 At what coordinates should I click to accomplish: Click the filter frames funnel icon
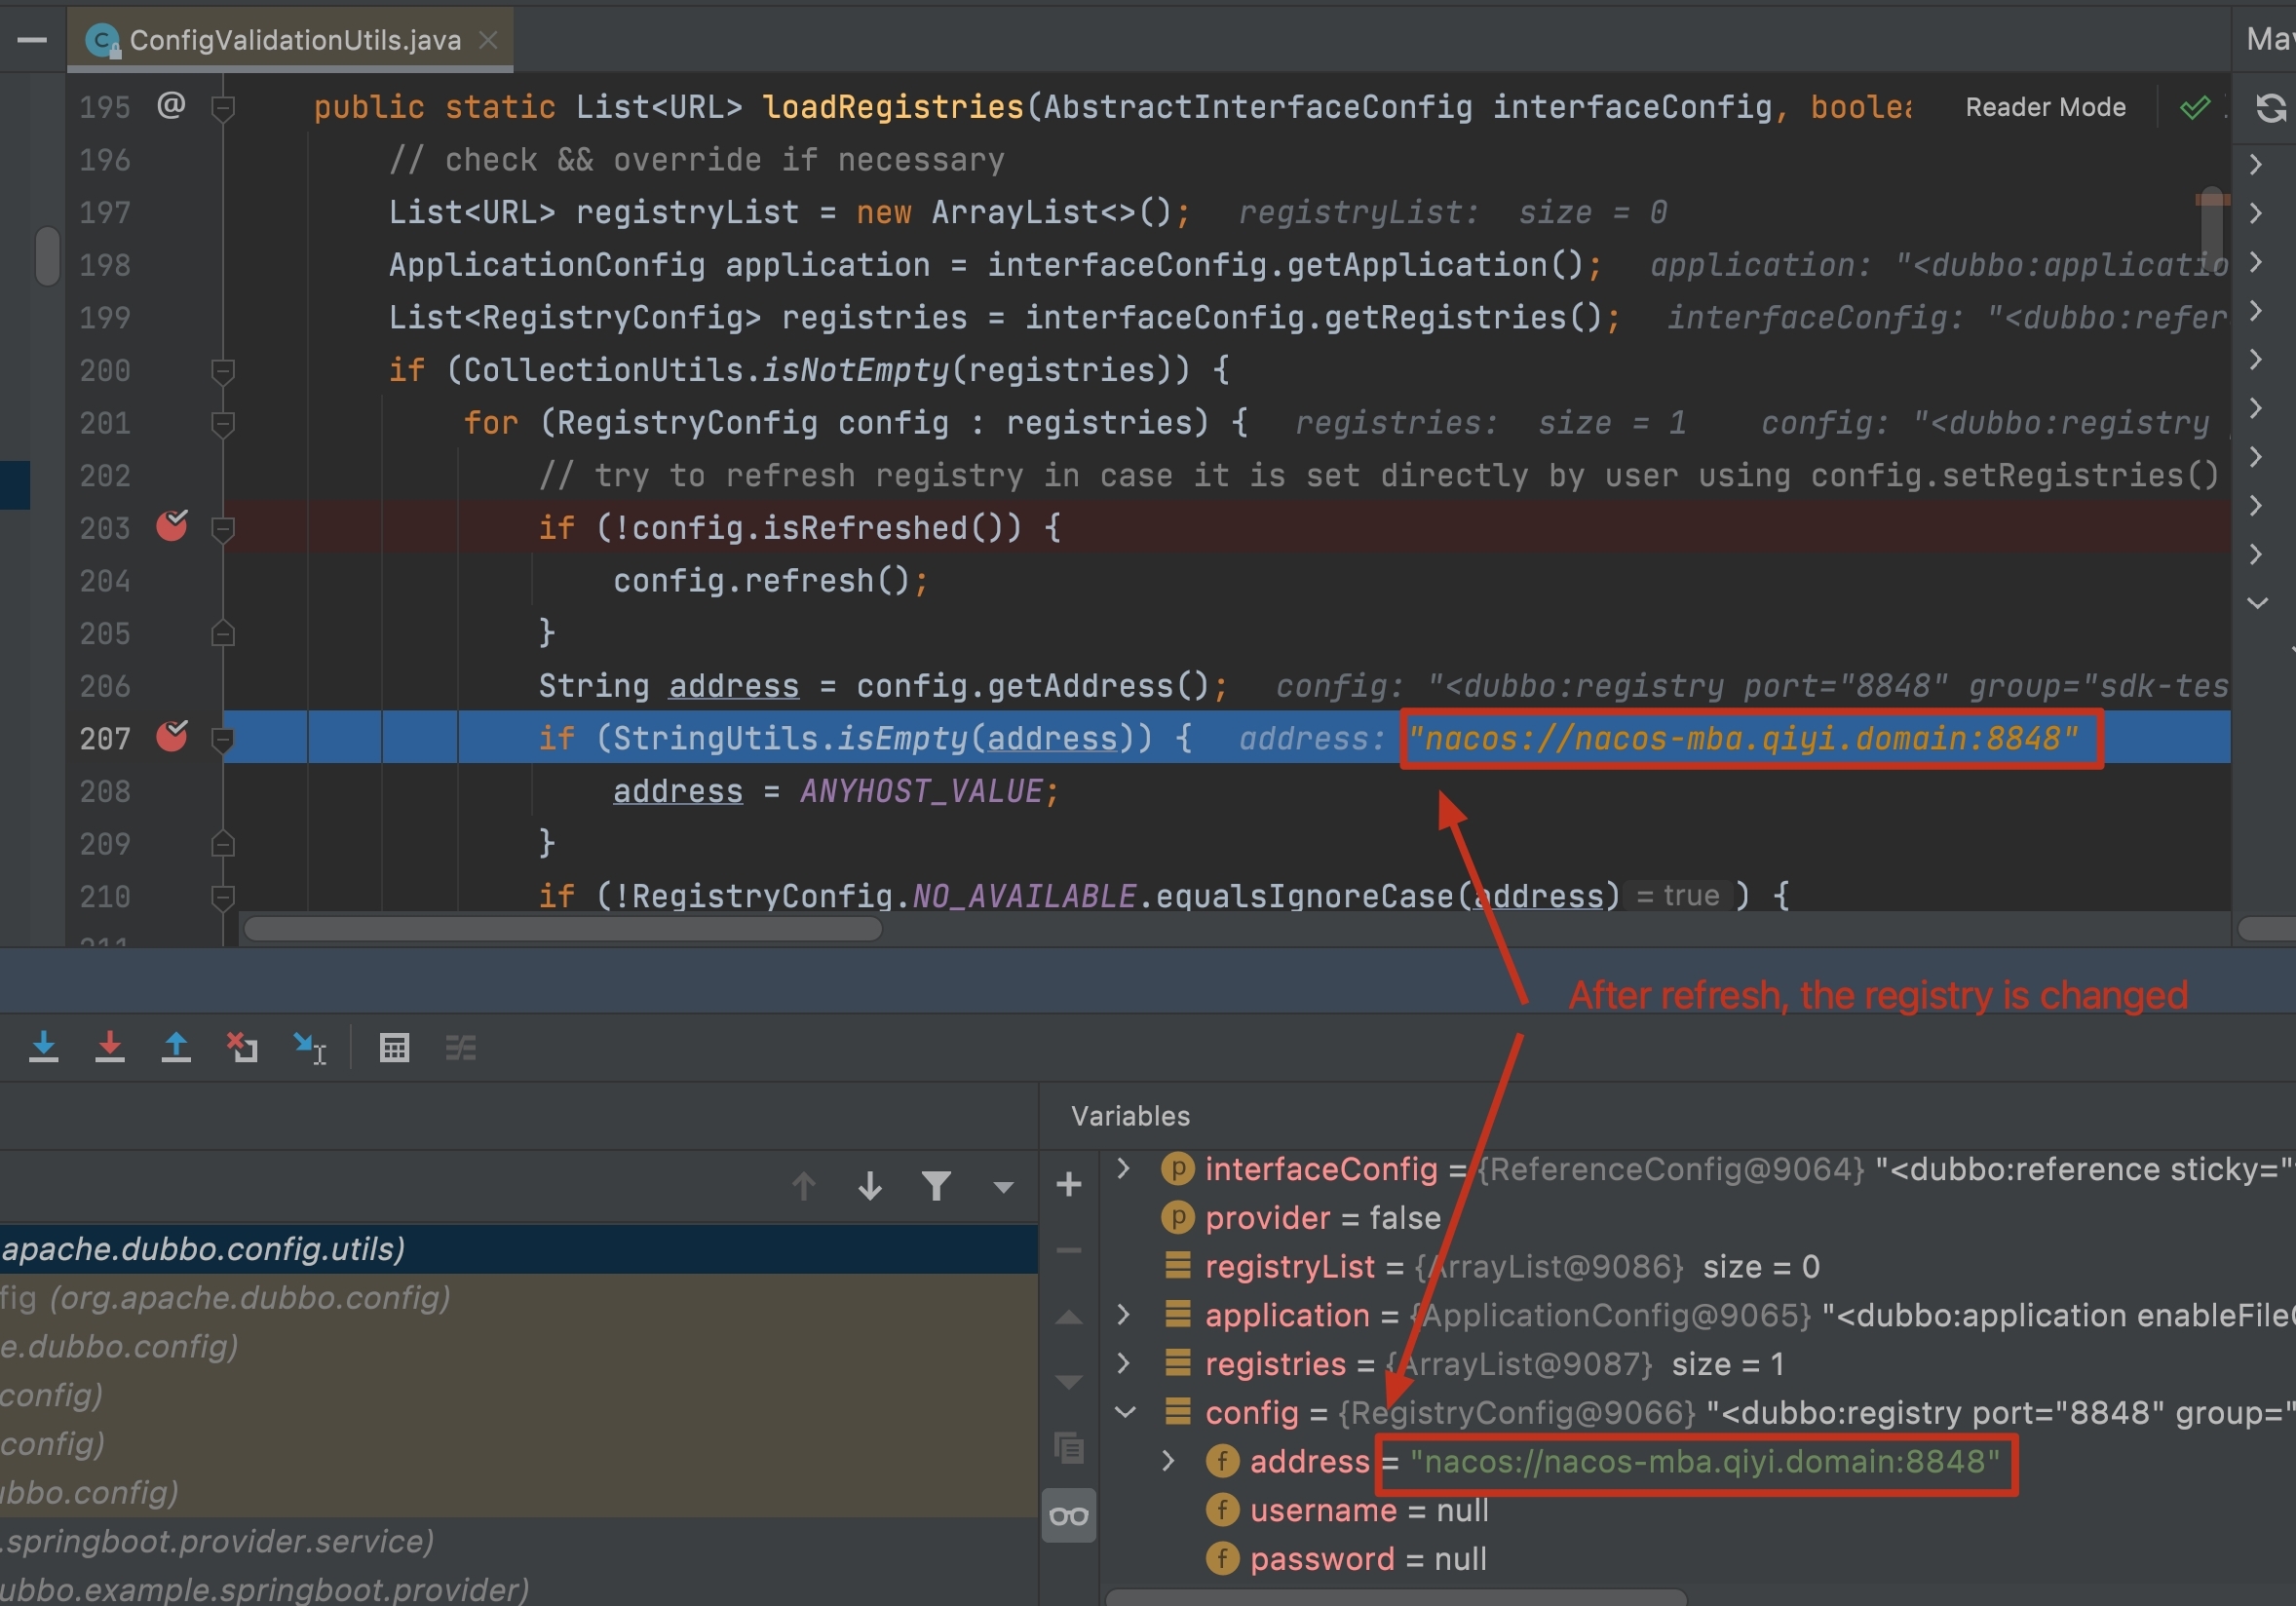pos(936,1186)
